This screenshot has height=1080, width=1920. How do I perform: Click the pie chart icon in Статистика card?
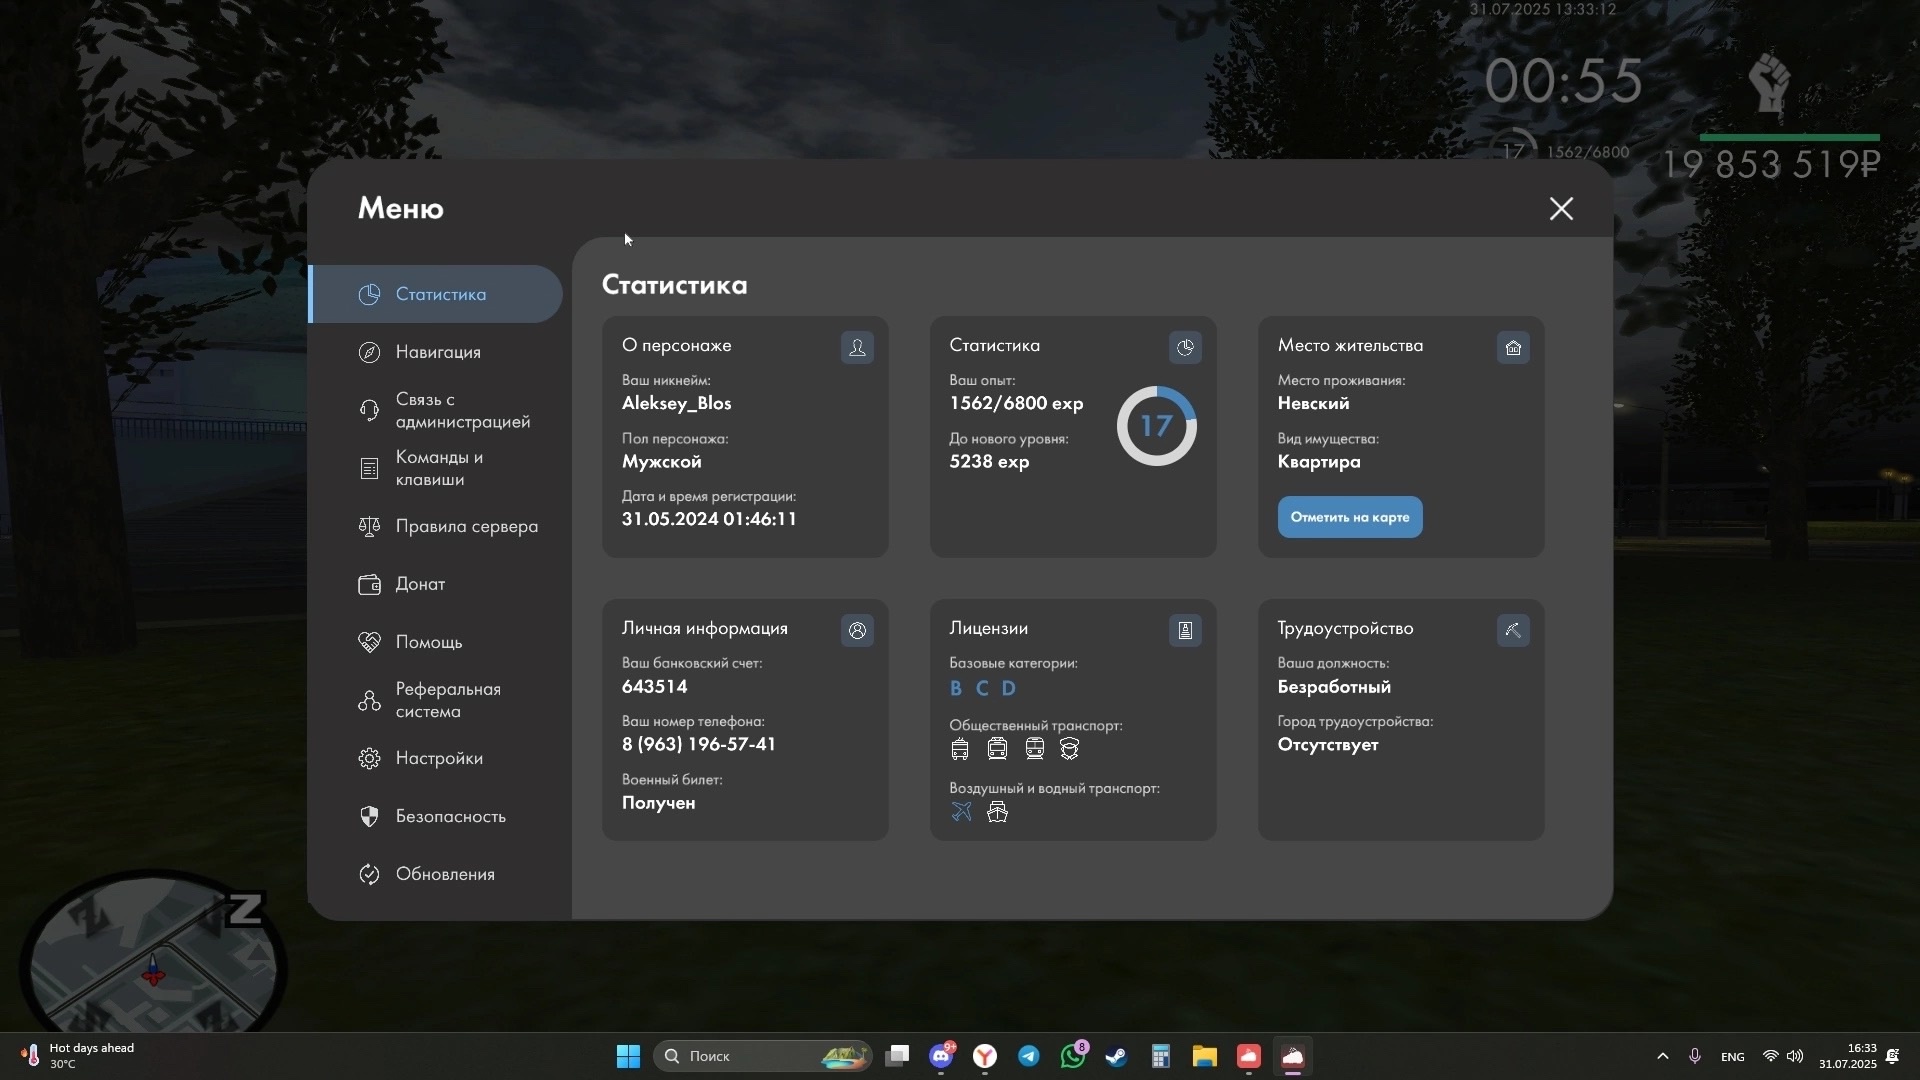[1185, 347]
